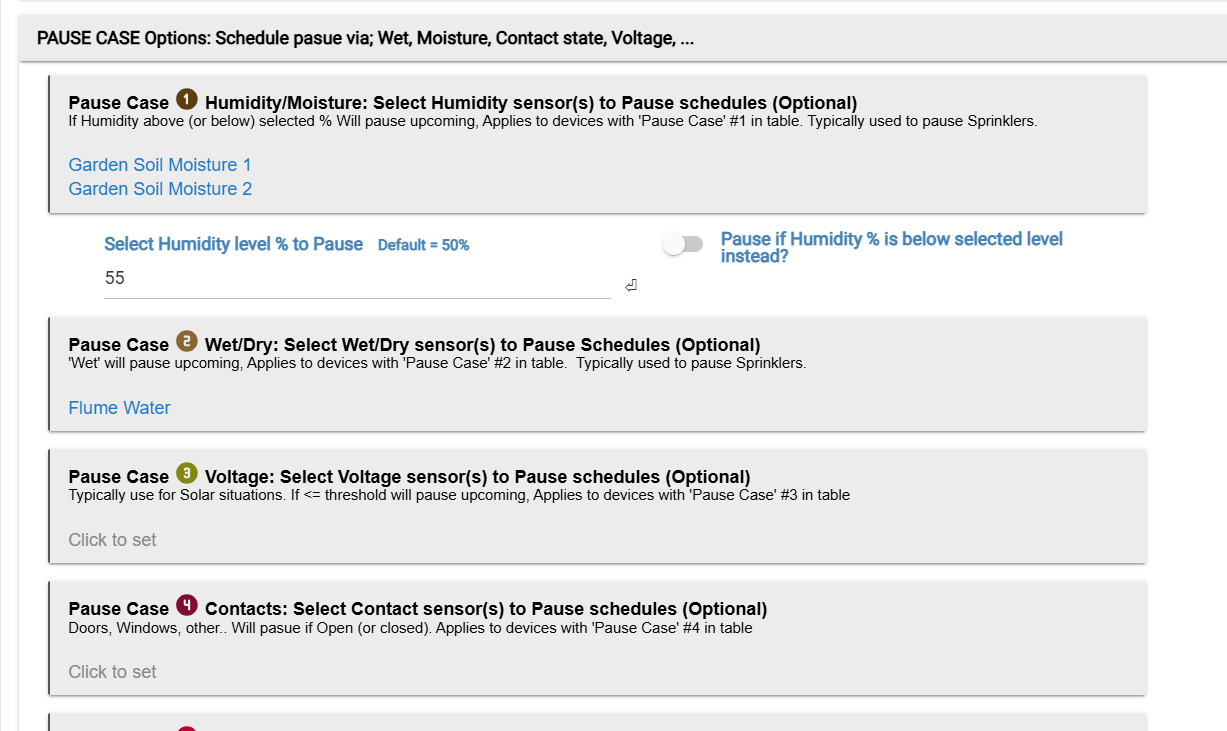Click the Contacts sensor selection heading
Image resolution: width=1227 pixels, height=731 pixels.
pos(485,609)
